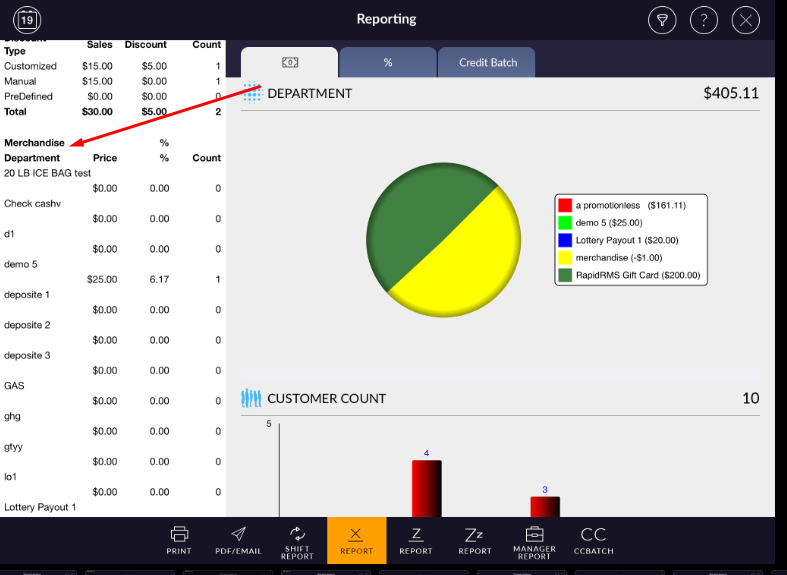Select the X Report button

click(x=356, y=540)
